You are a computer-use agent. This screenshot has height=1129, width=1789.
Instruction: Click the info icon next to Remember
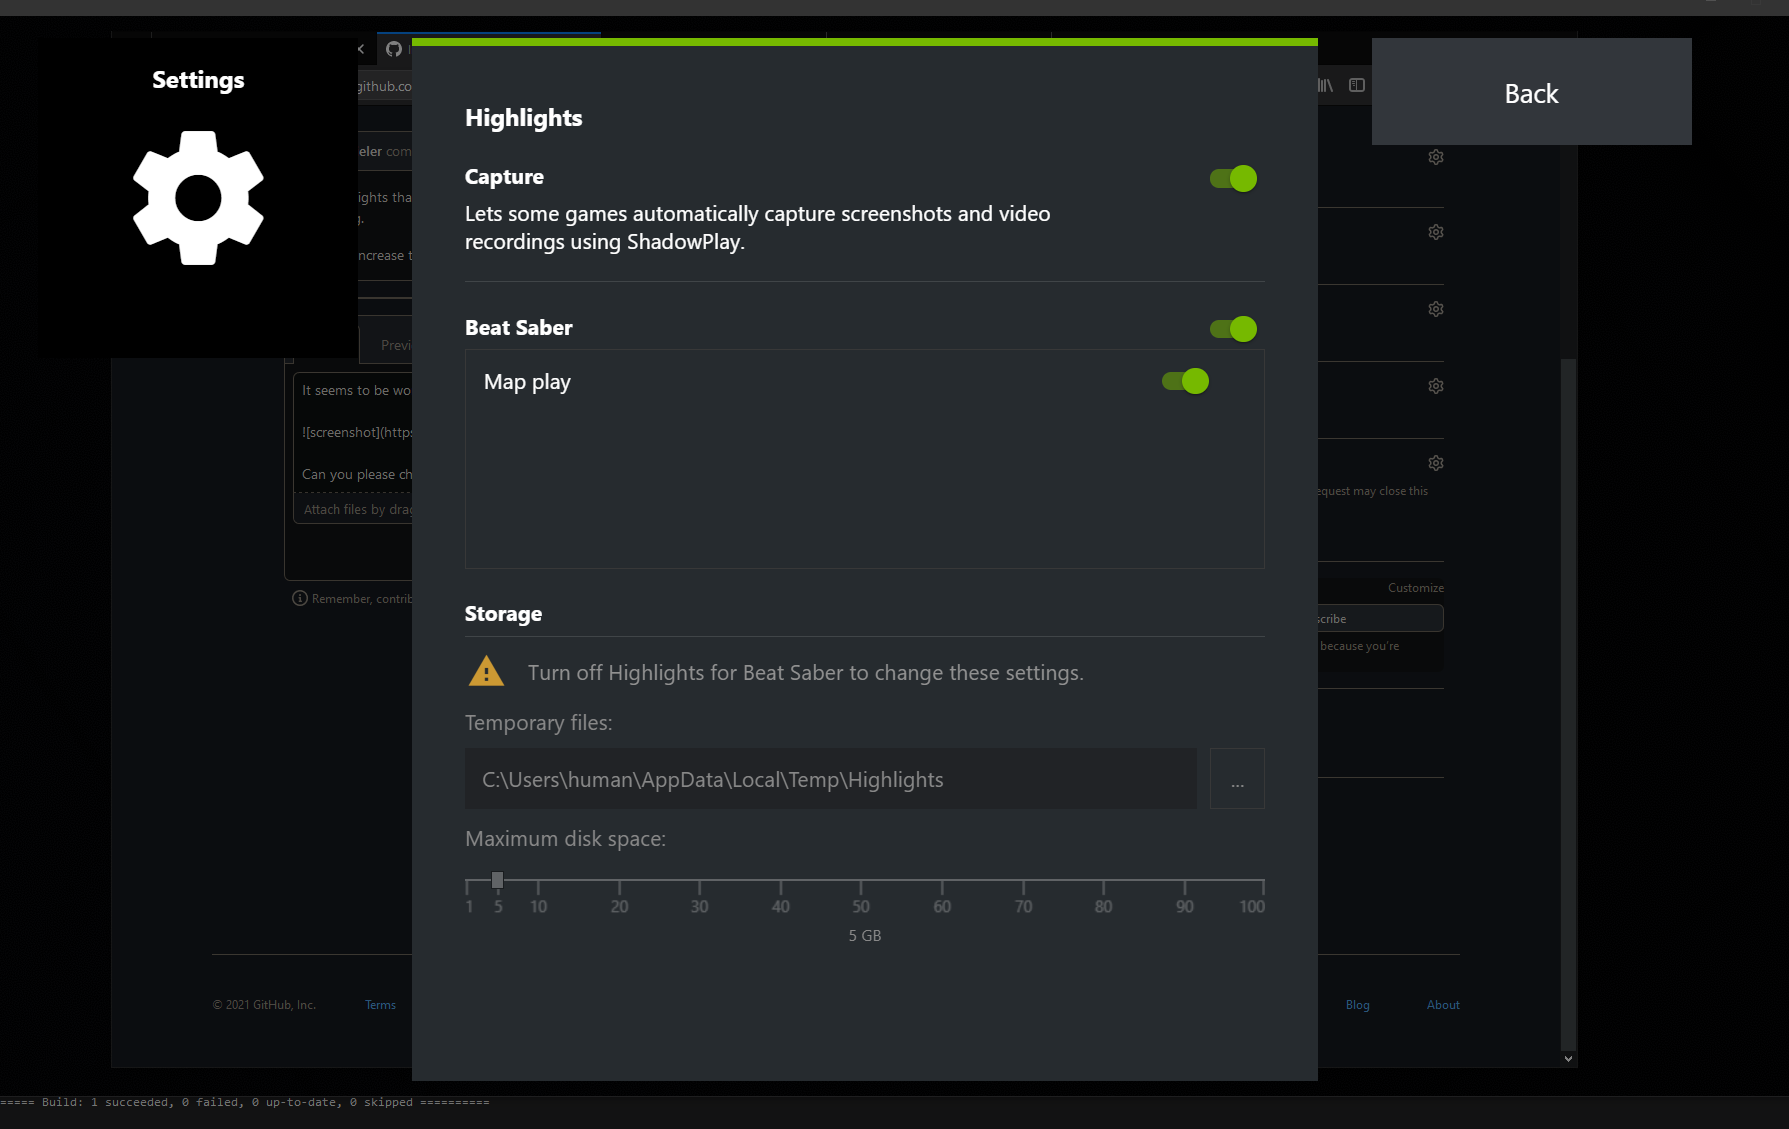(x=299, y=598)
